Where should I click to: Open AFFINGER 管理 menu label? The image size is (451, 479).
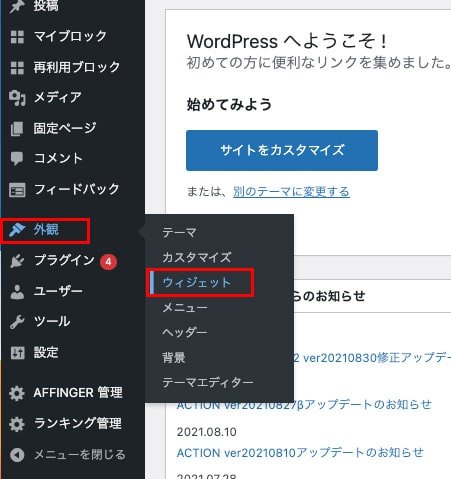tap(78, 393)
